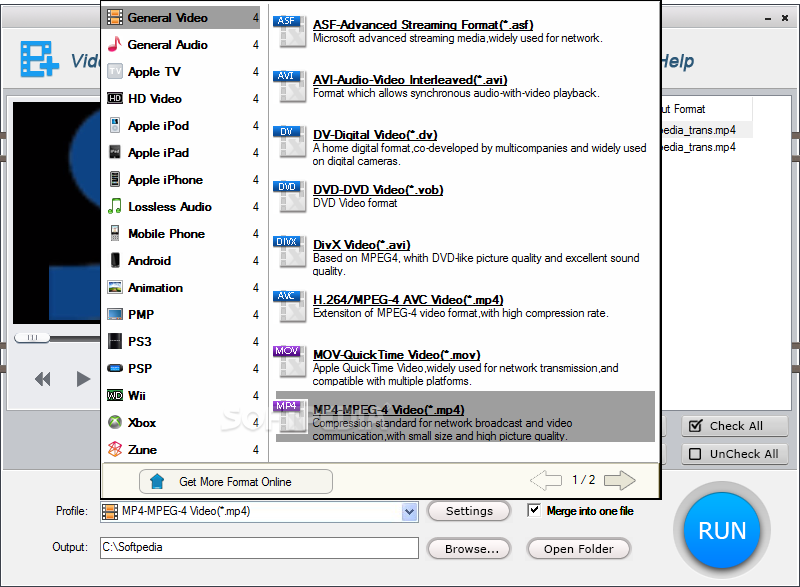Image resolution: width=800 pixels, height=587 pixels.
Task: Click the Animation picture icon
Action: pos(115,288)
